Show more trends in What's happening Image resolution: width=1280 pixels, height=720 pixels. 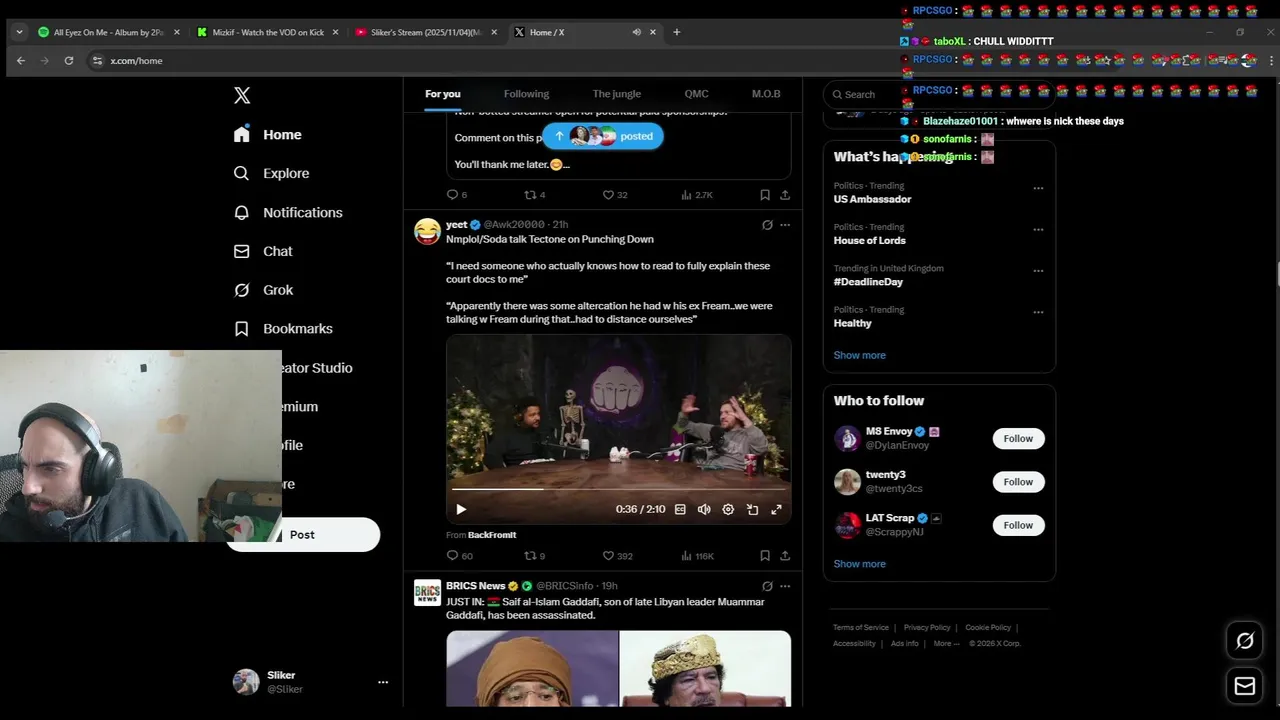[x=859, y=355]
